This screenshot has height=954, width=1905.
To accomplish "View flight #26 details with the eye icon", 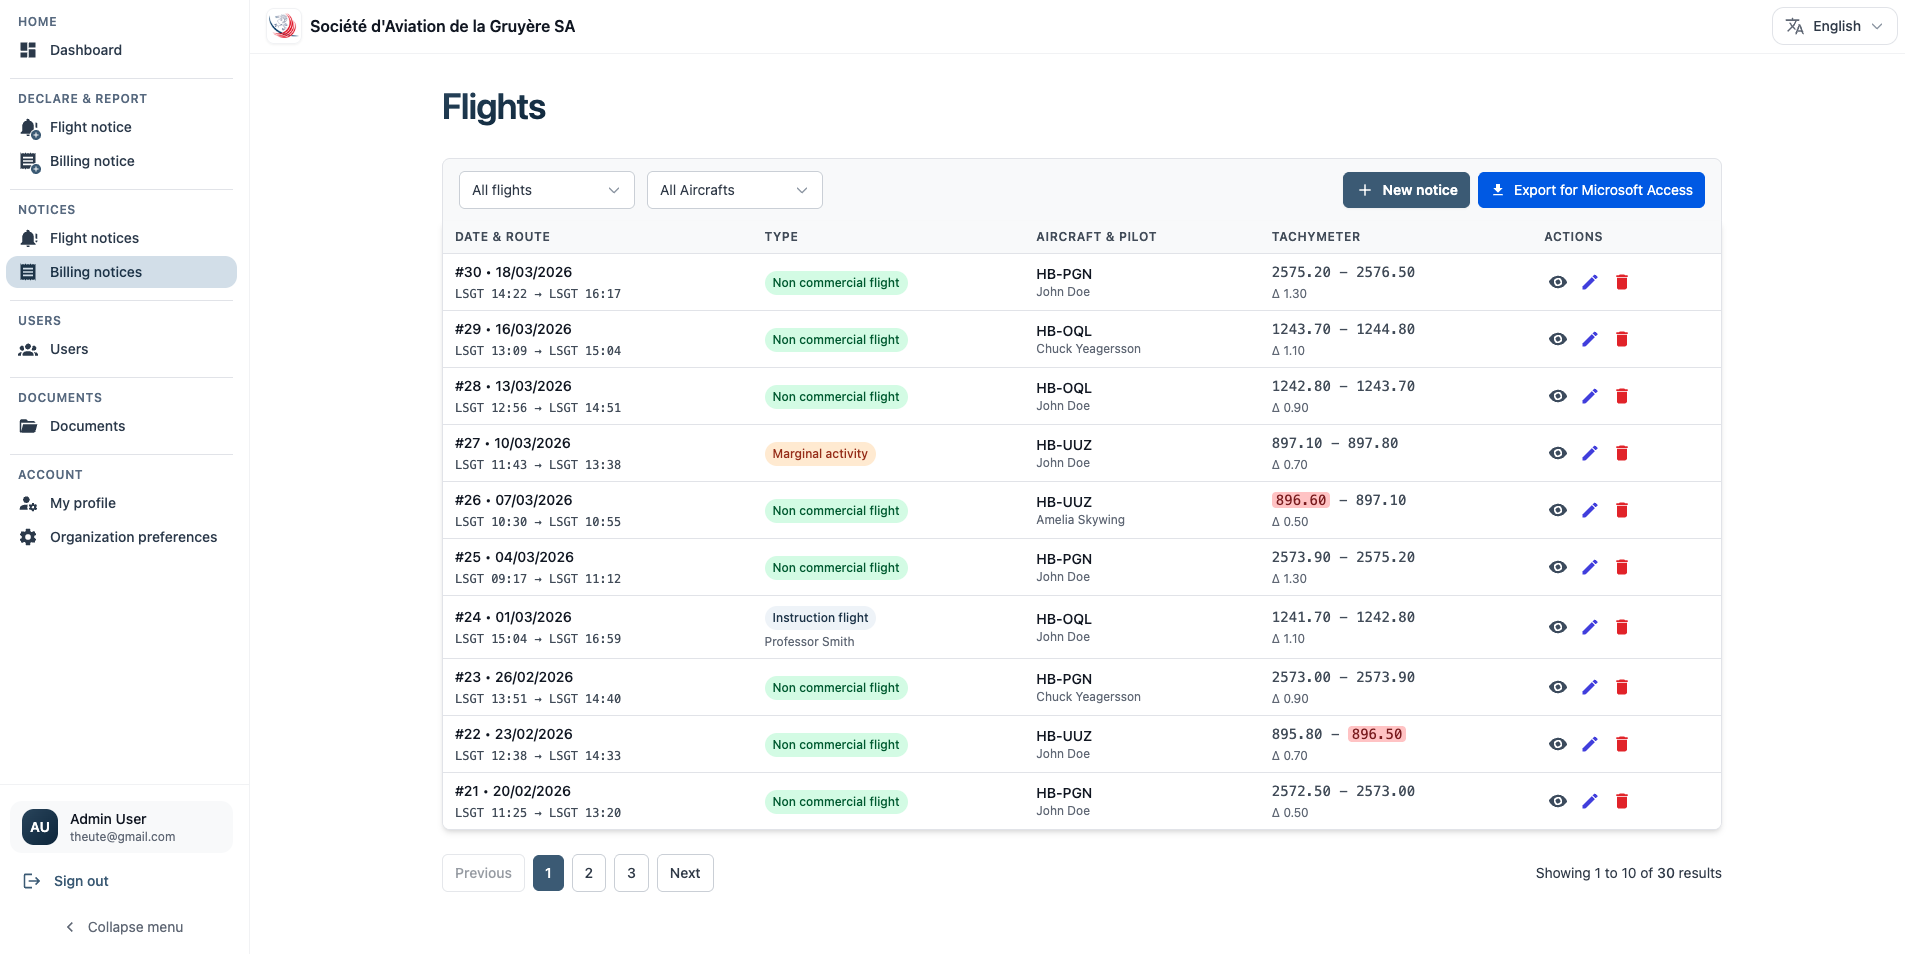I will [1558, 510].
